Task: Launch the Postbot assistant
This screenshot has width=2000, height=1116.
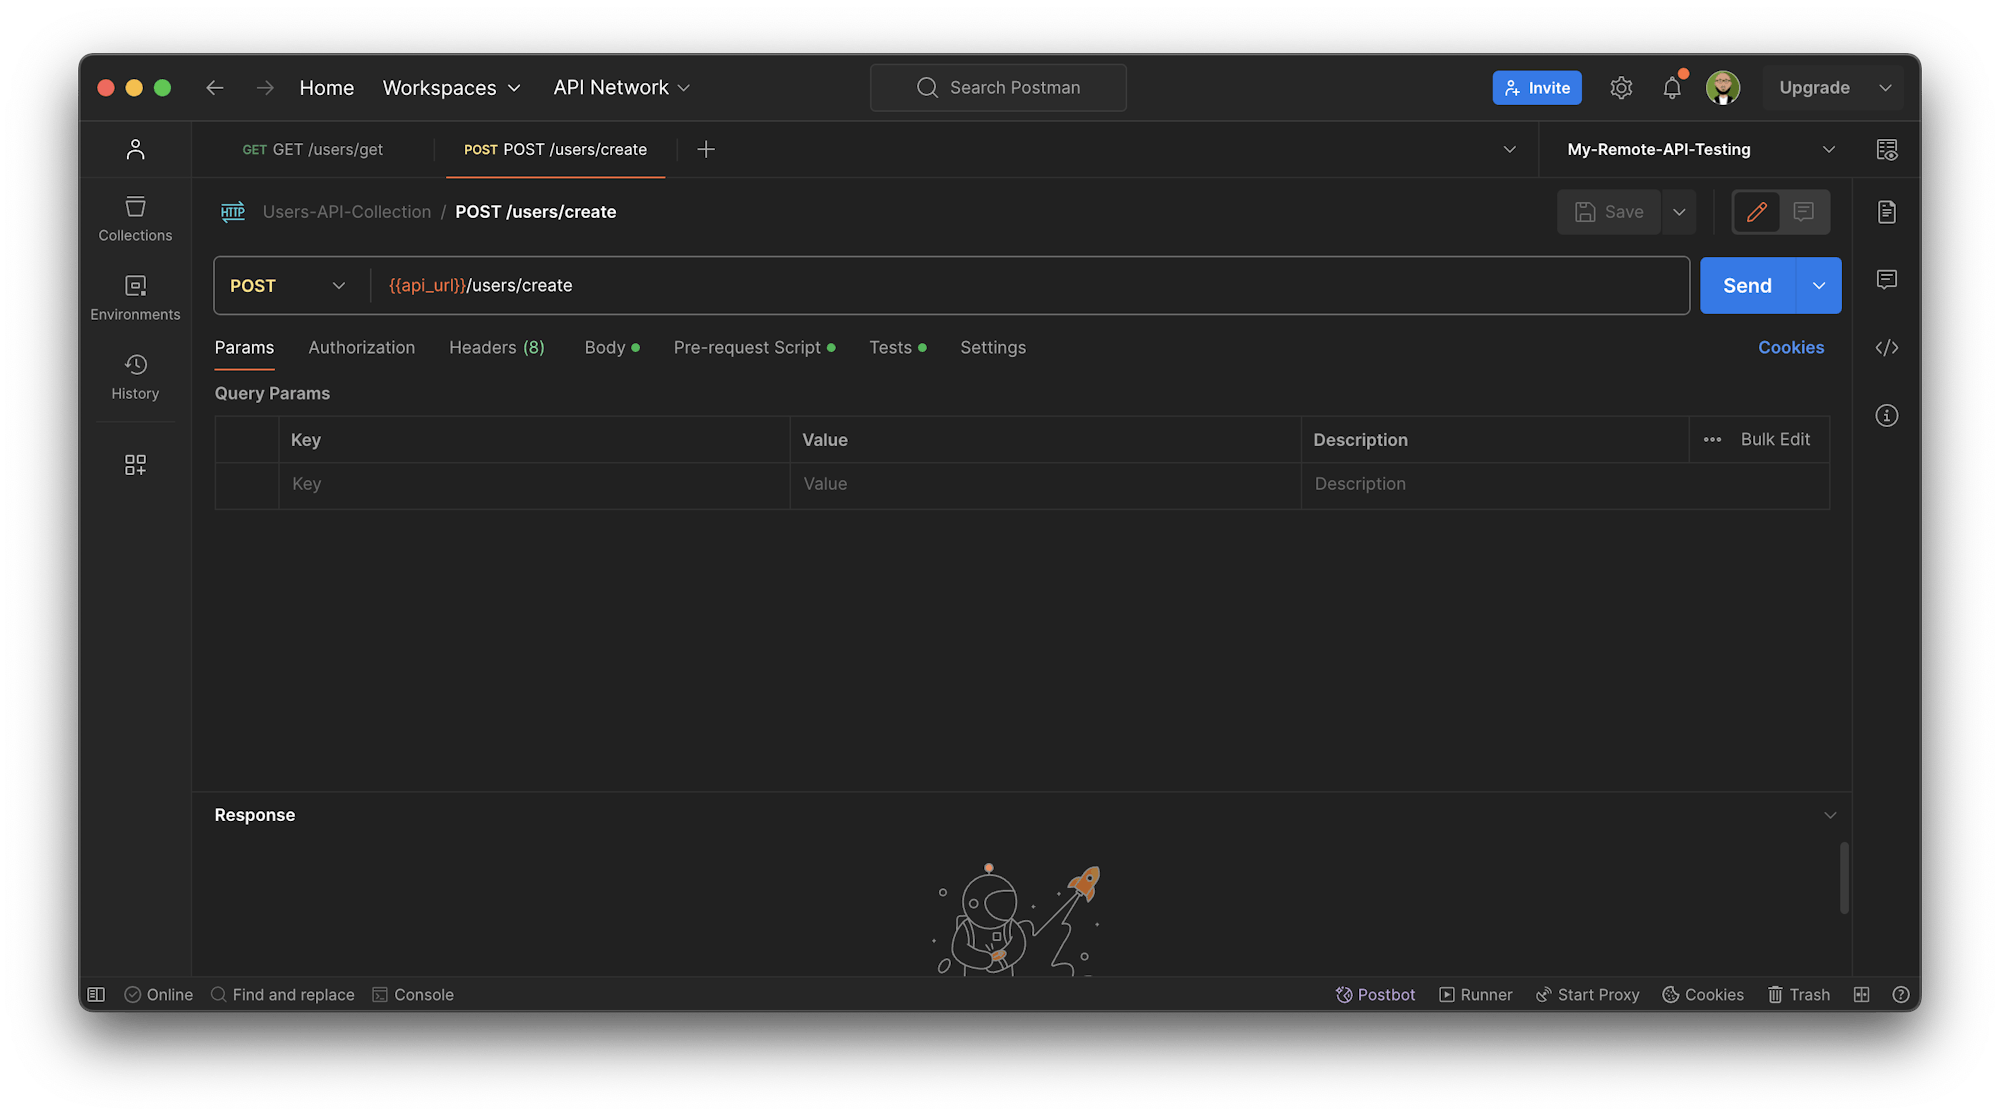Action: 1375,994
